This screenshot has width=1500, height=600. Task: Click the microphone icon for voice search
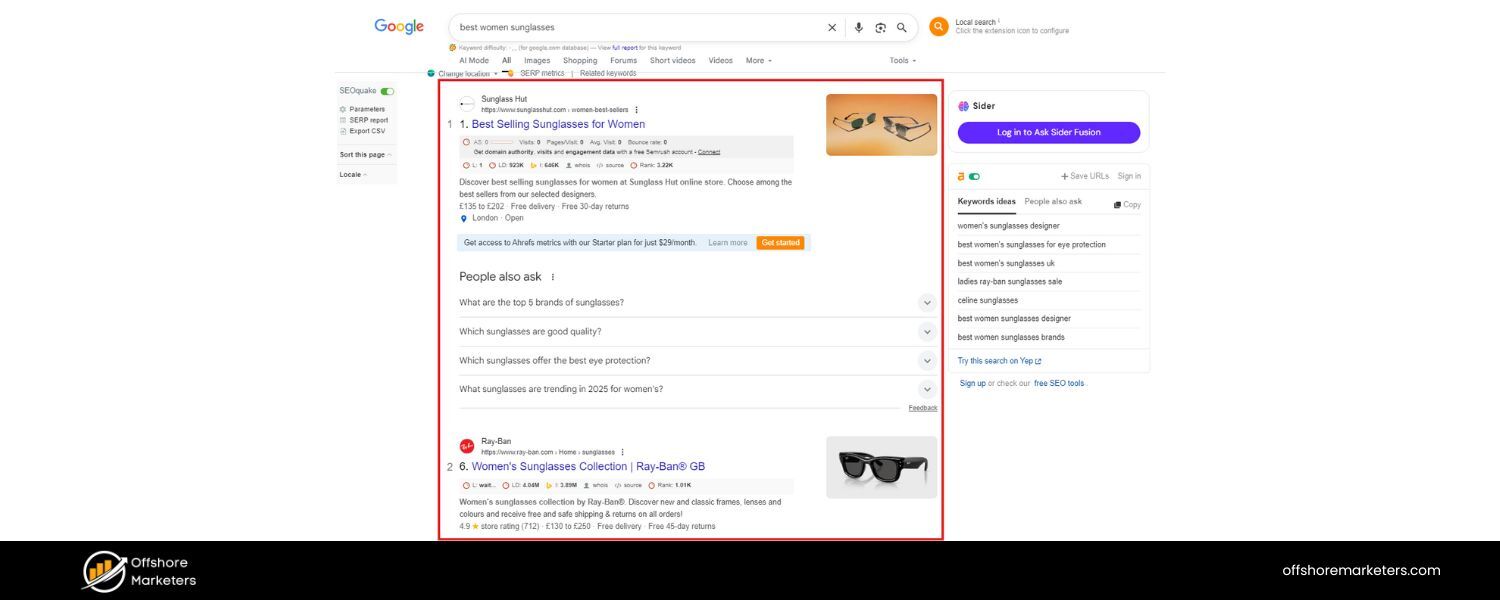(x=858, y=27)
